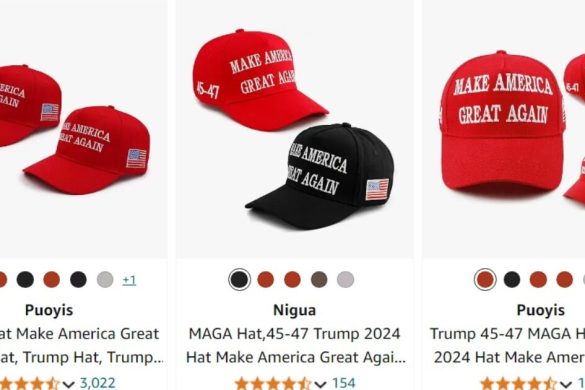Expand the rating dropdown next to 154
This screenshot has width=585, height=390.
(x=320, y=384)
